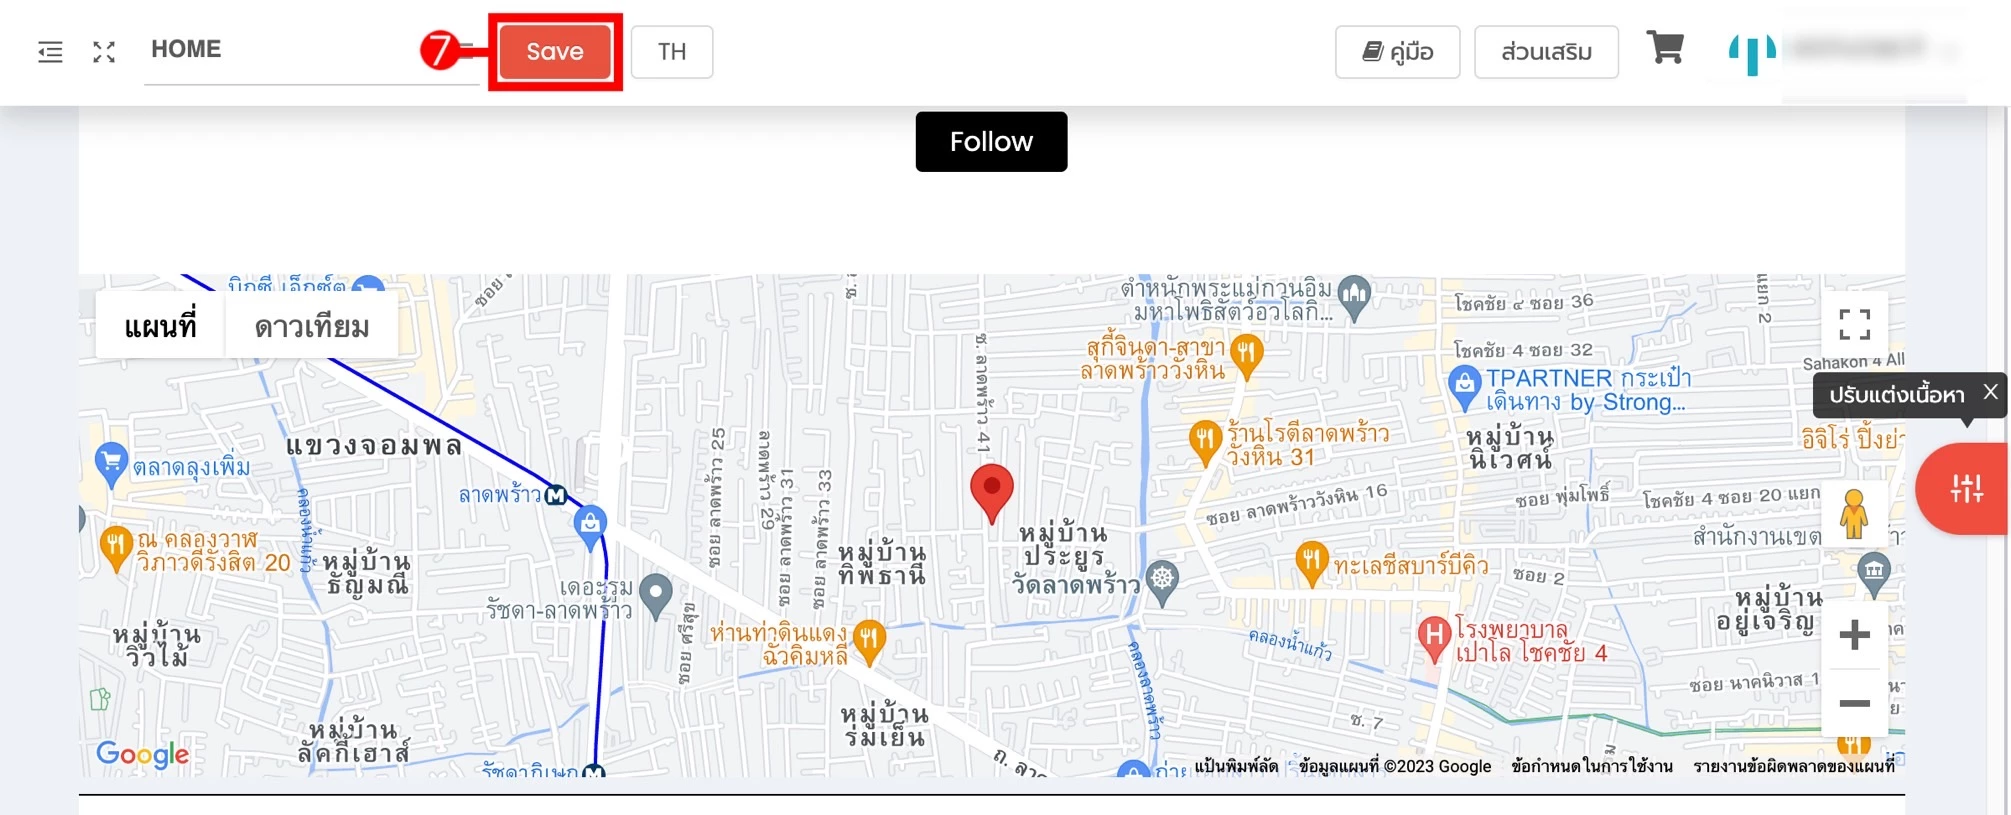Open ส่วนเสริม add-ons
This screenshot has height=815, width=2011.
[1546, 52]
